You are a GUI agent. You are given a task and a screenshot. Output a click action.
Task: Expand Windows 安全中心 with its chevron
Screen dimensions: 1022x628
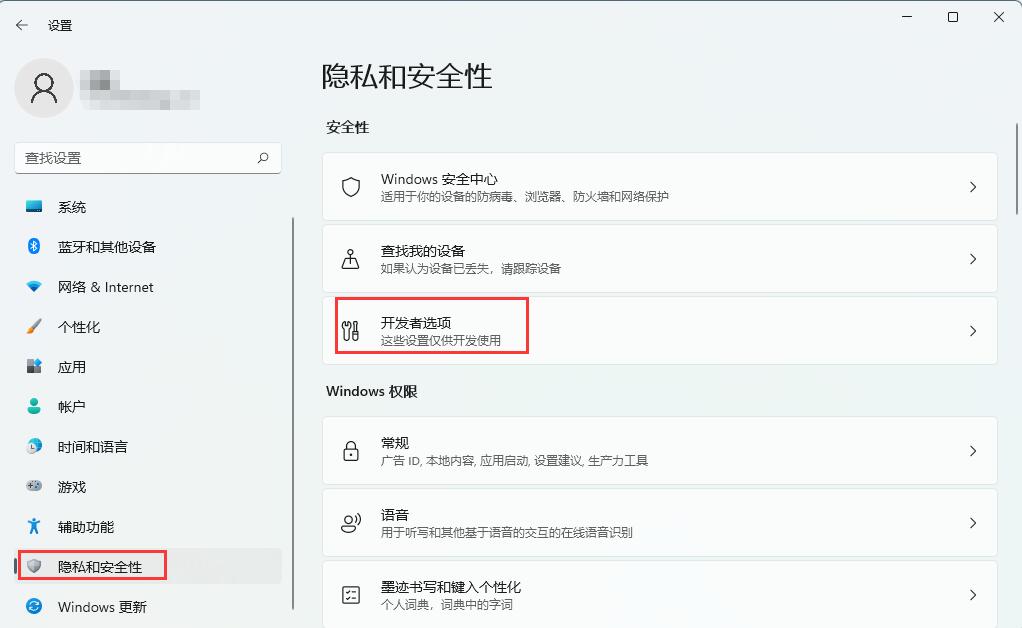[972, 187]
